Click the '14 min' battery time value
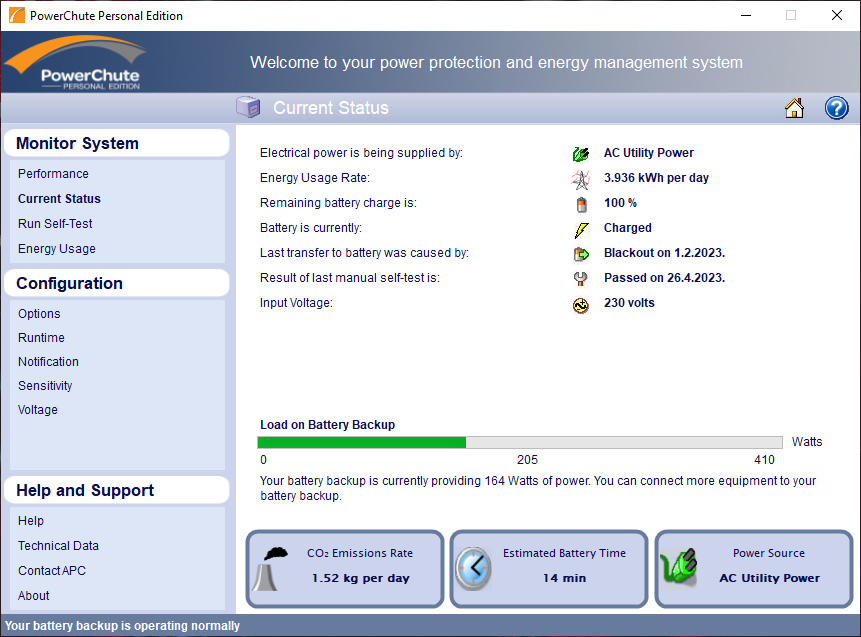 point(564,578)
